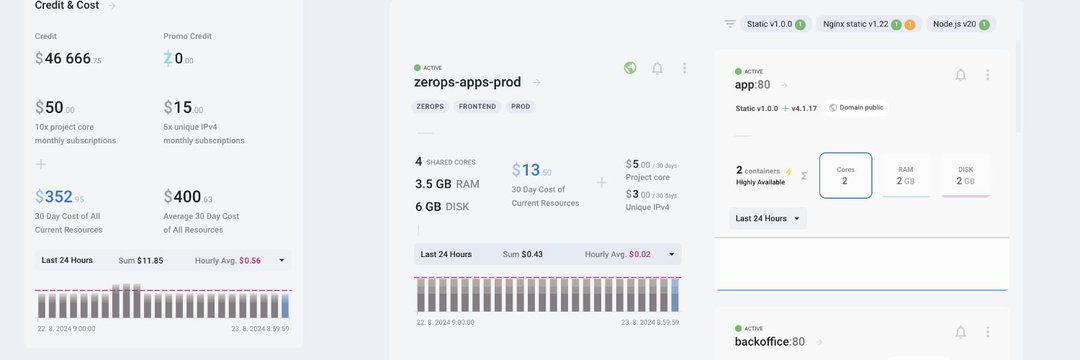Filter by Nginx static v1.22 chip

tap(868, 24)
